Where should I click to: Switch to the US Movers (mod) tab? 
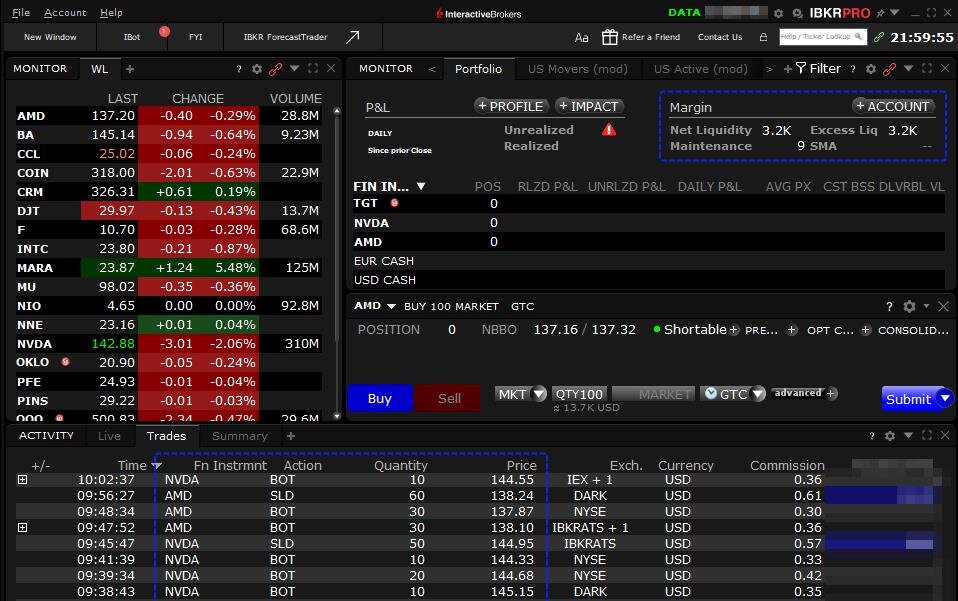coord(577,69)
